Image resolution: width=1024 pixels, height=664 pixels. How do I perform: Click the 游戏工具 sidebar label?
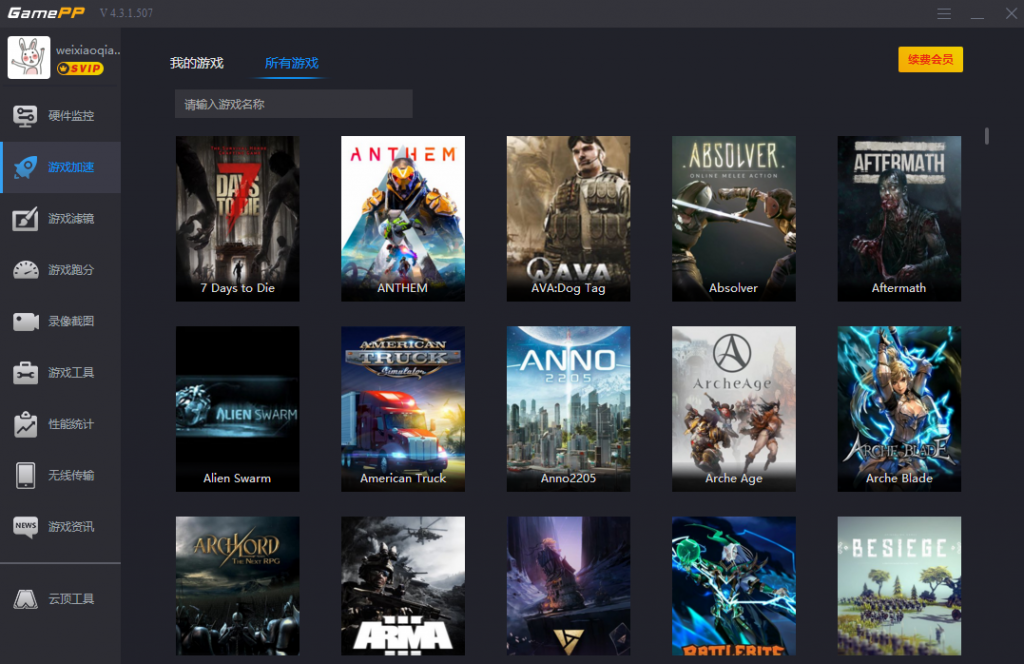(x=71, y=373)
